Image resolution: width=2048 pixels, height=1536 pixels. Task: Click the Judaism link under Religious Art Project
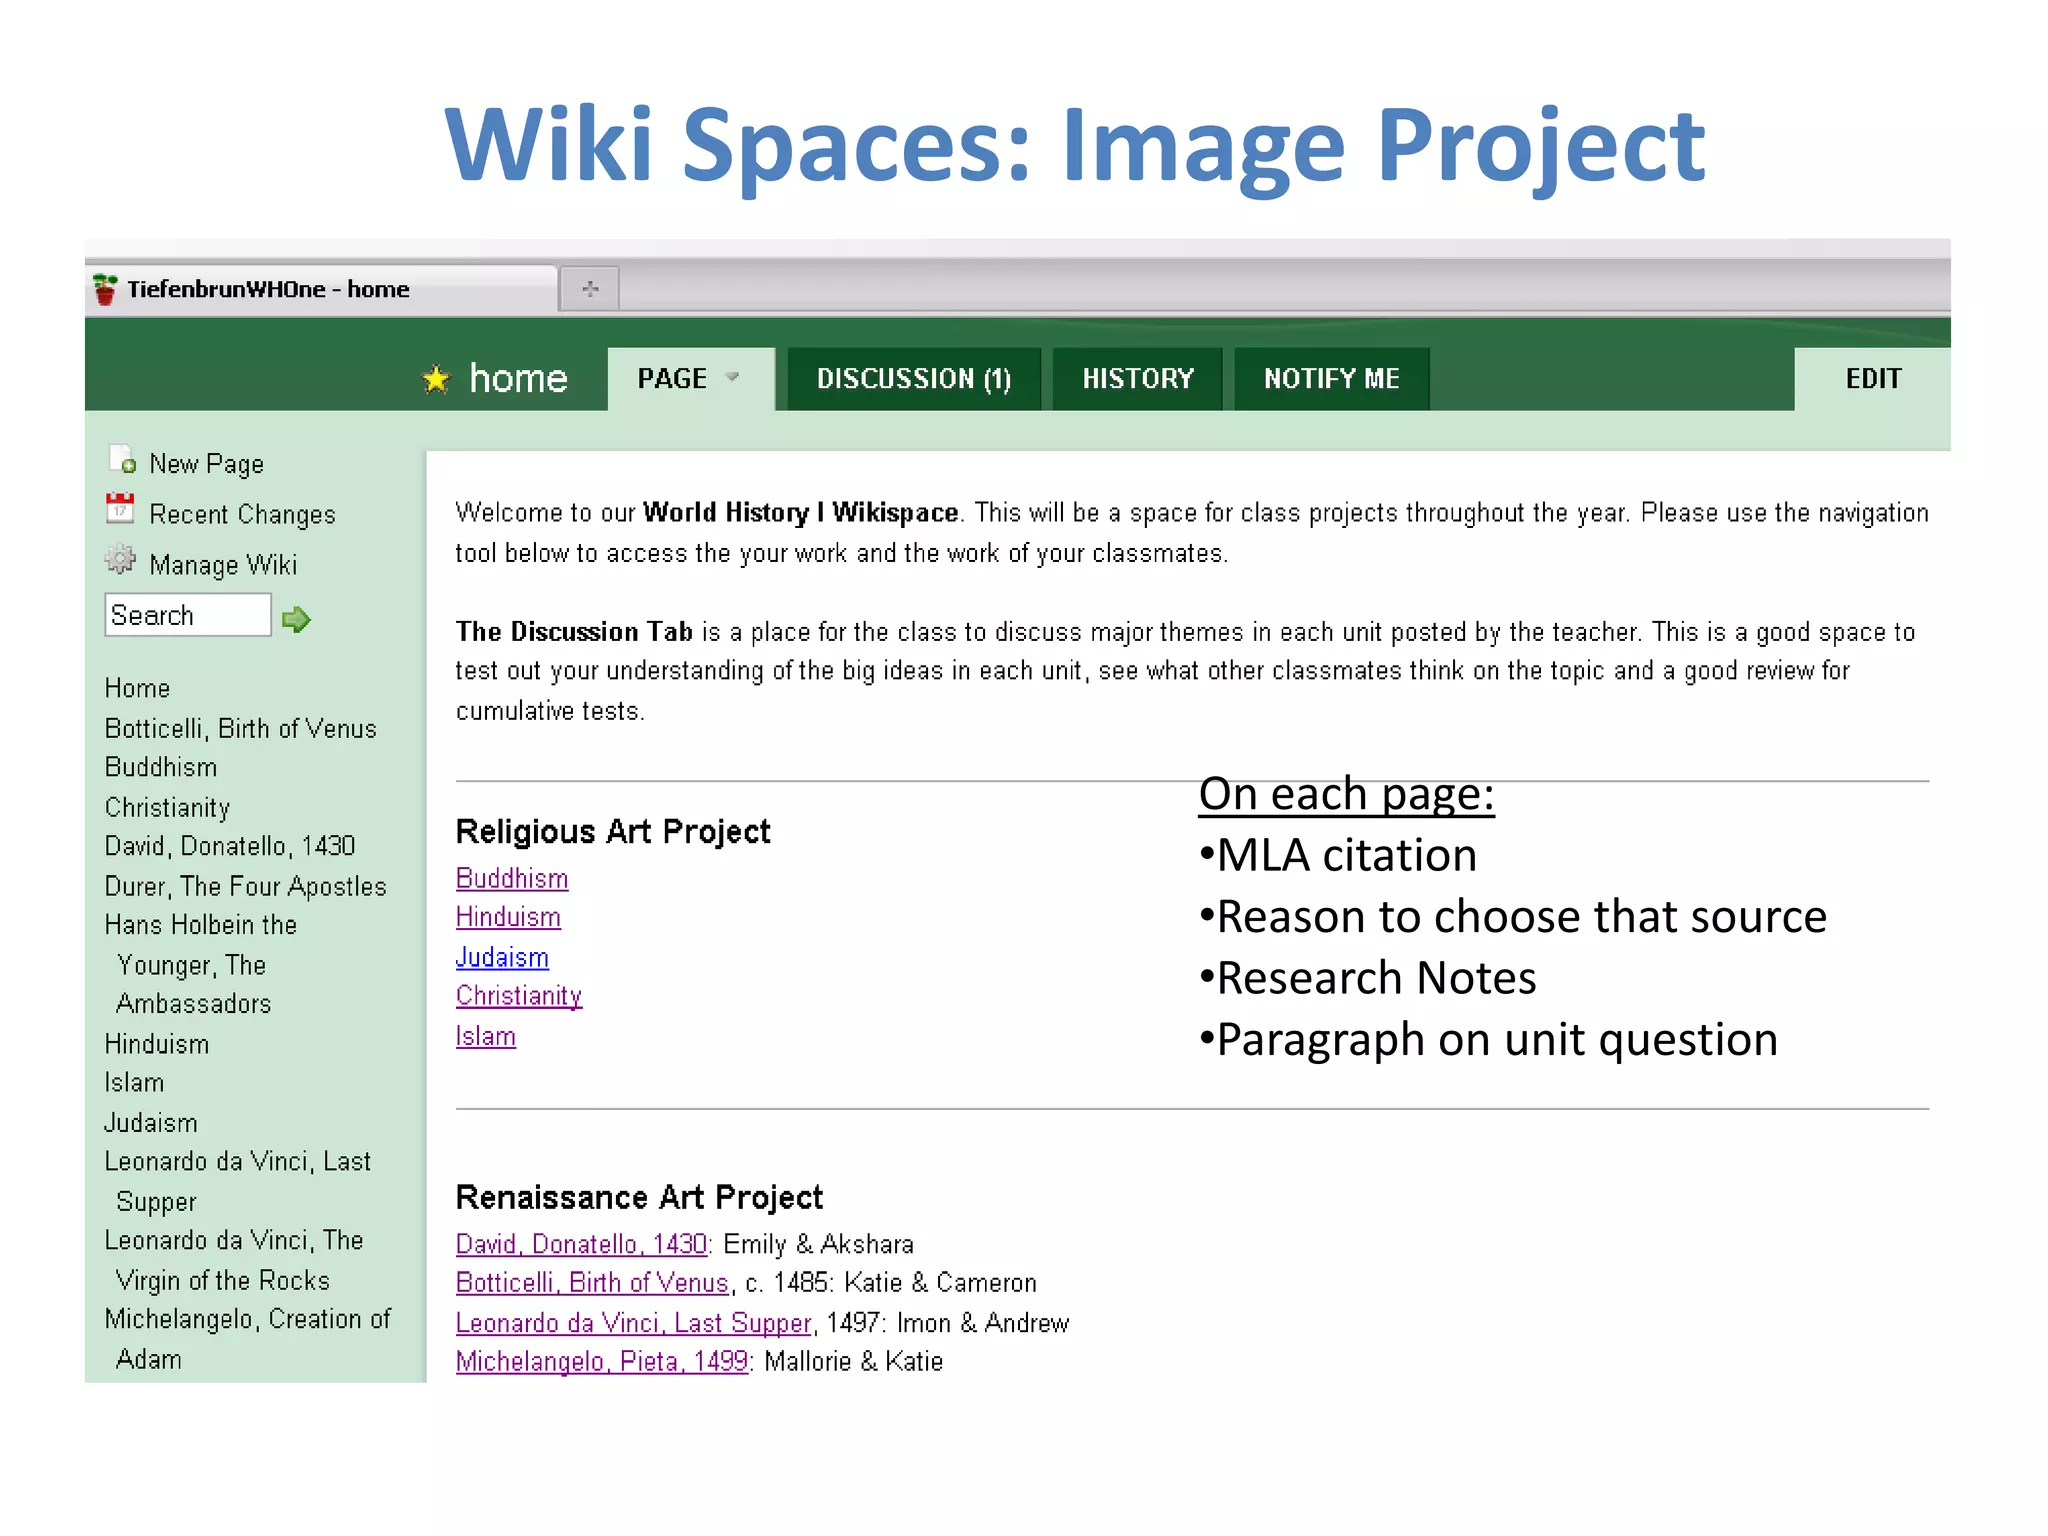coord(502,957)
